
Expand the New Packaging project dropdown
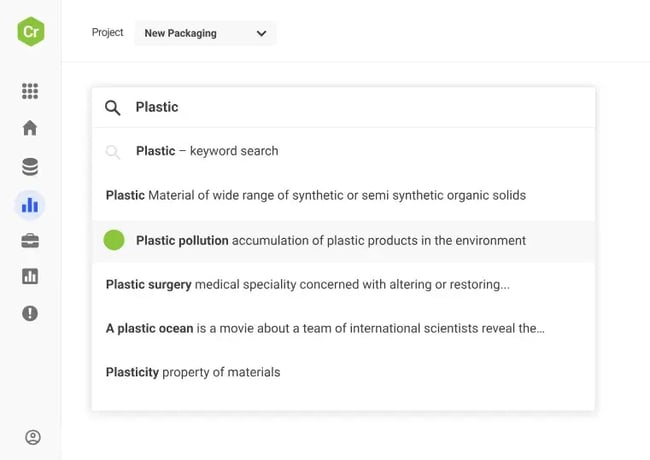tap(204, 33)
